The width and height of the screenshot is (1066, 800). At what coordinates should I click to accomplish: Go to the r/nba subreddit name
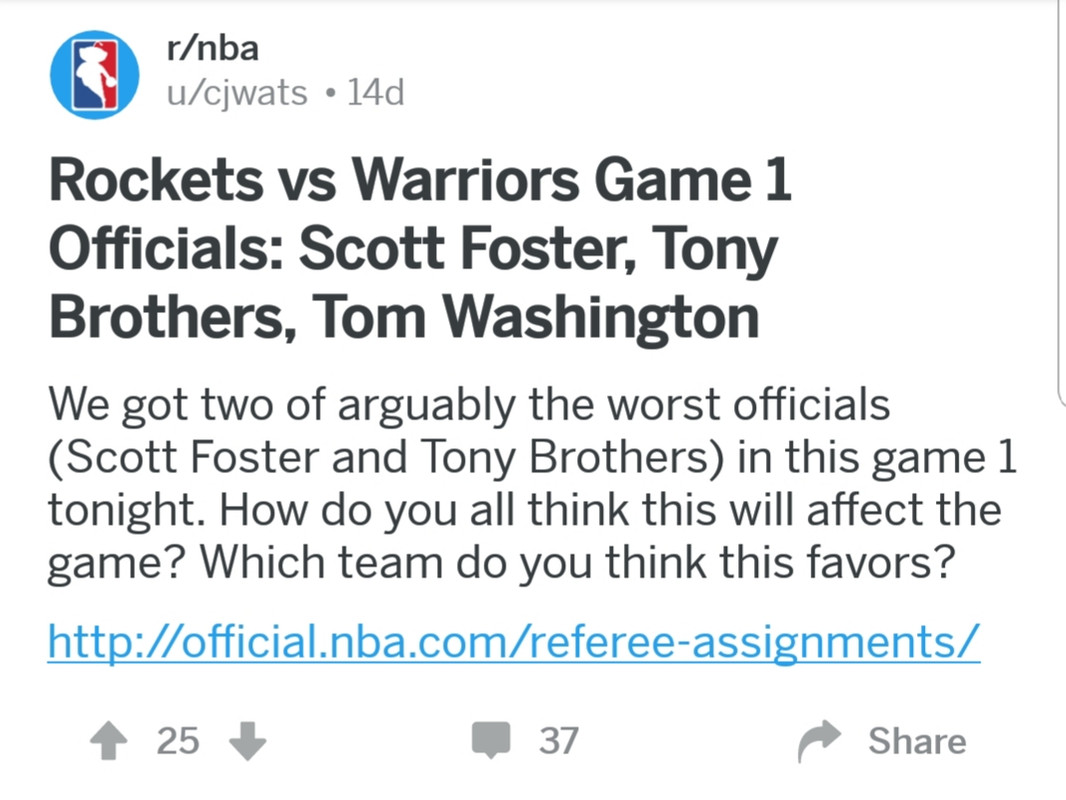(x=213, y=48)
